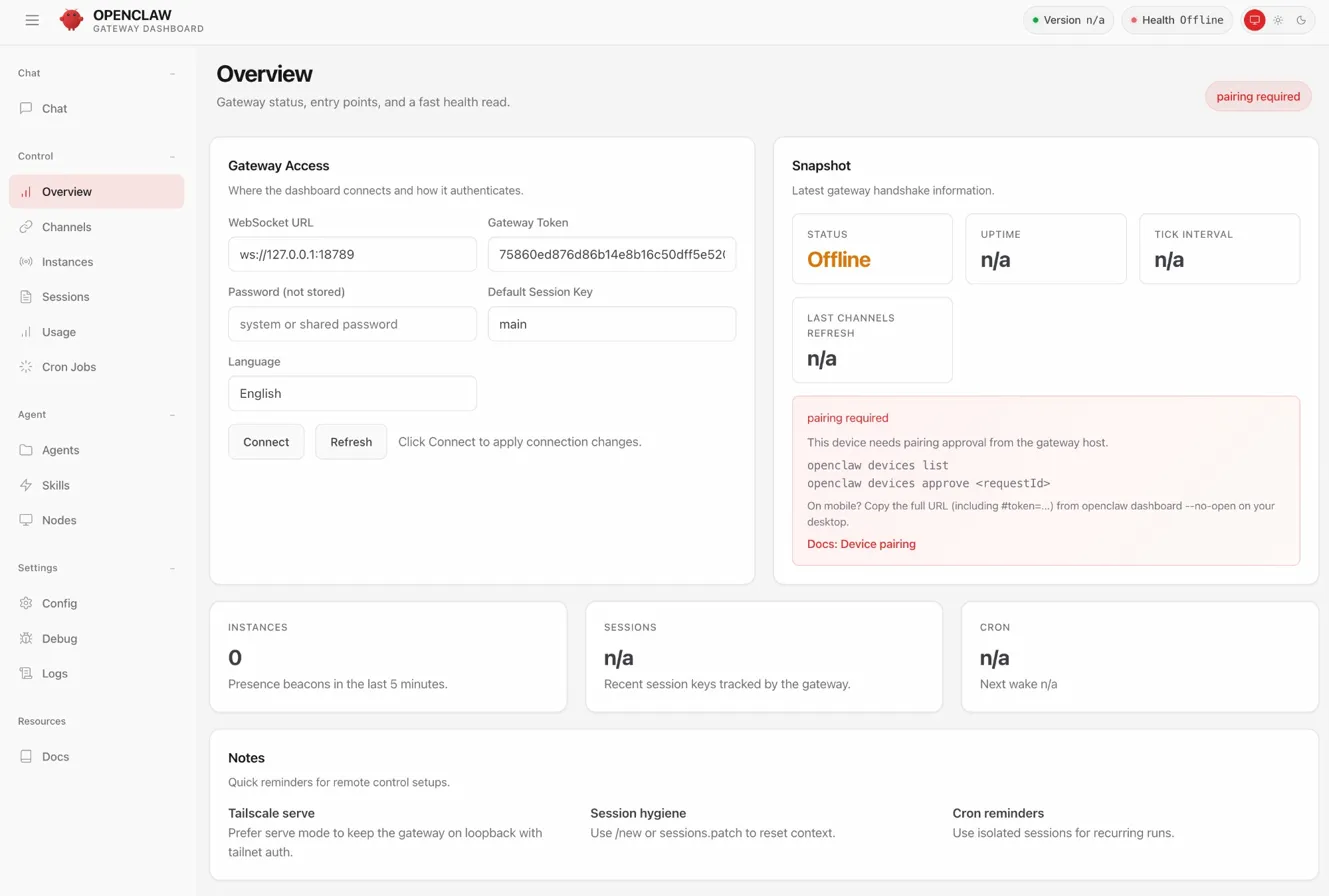Collapse the Settings sidebar section
This screenshot has height=896, width=1329.
172,568
